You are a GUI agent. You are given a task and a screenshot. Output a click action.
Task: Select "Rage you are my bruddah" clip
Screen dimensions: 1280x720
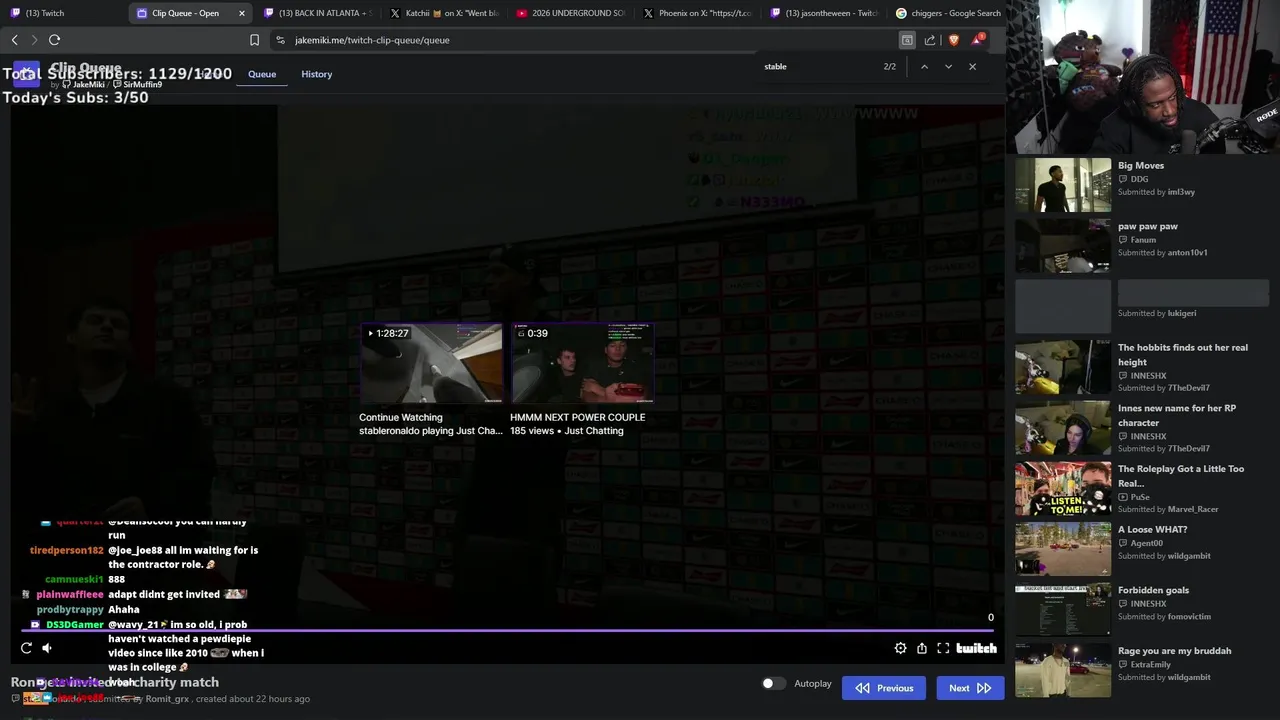tap(1174, 651)
